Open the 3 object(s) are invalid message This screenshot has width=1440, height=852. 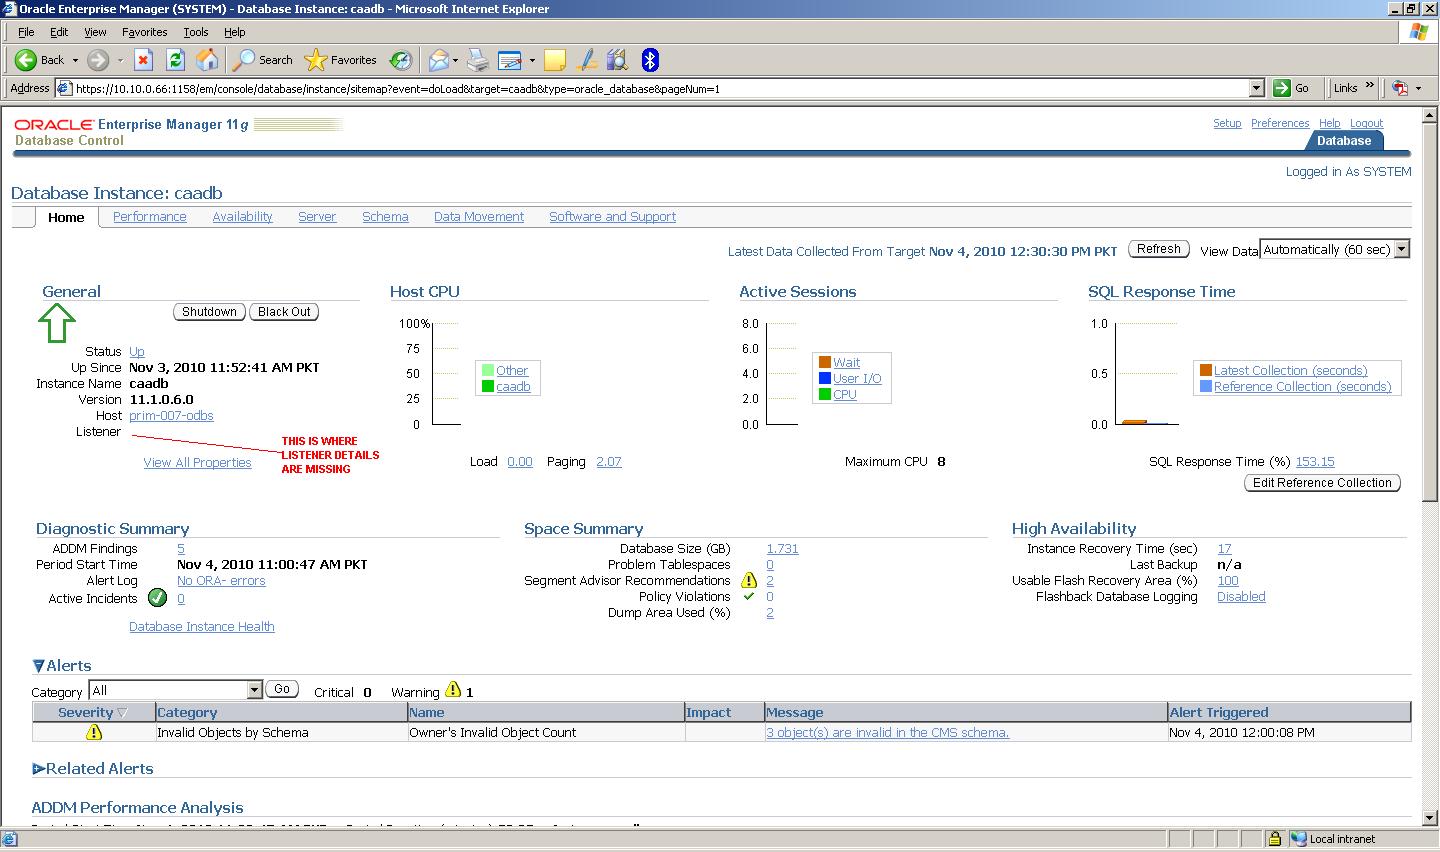click(x=887, y=733)
